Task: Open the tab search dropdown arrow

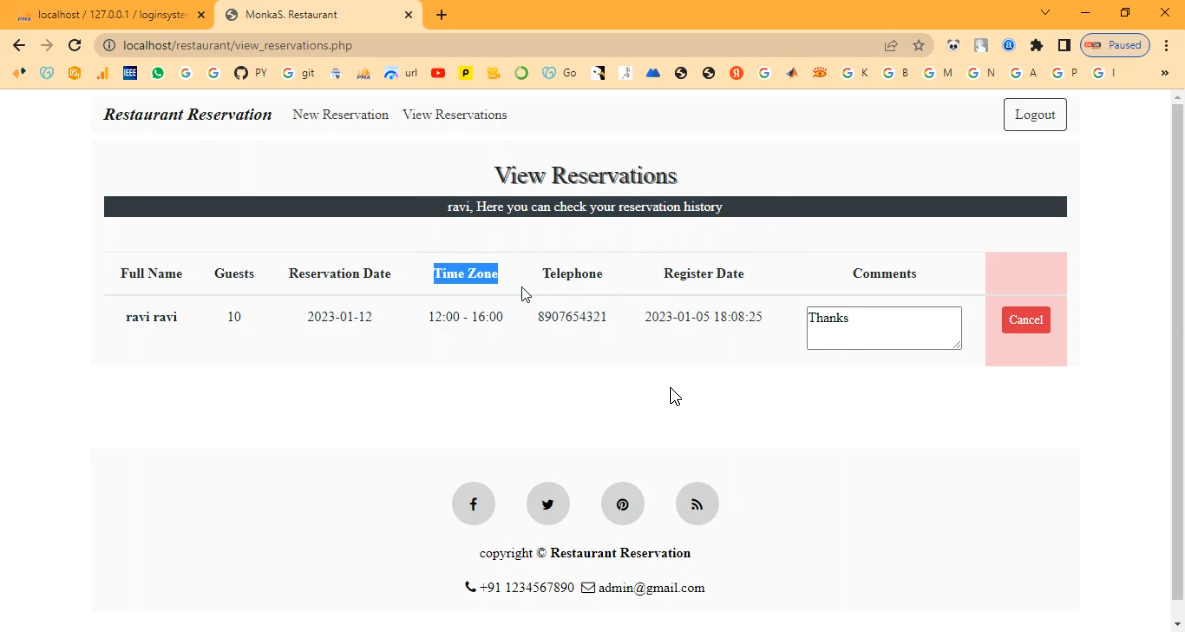Action: [x=1045, y=13]
